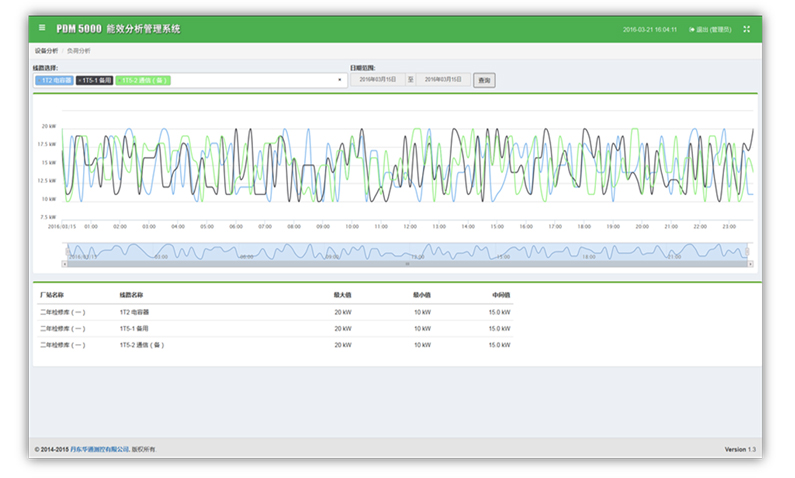The width and height of the screenshot is (795, 478).
Task: Click the 查询 query button
Action: 483,79
